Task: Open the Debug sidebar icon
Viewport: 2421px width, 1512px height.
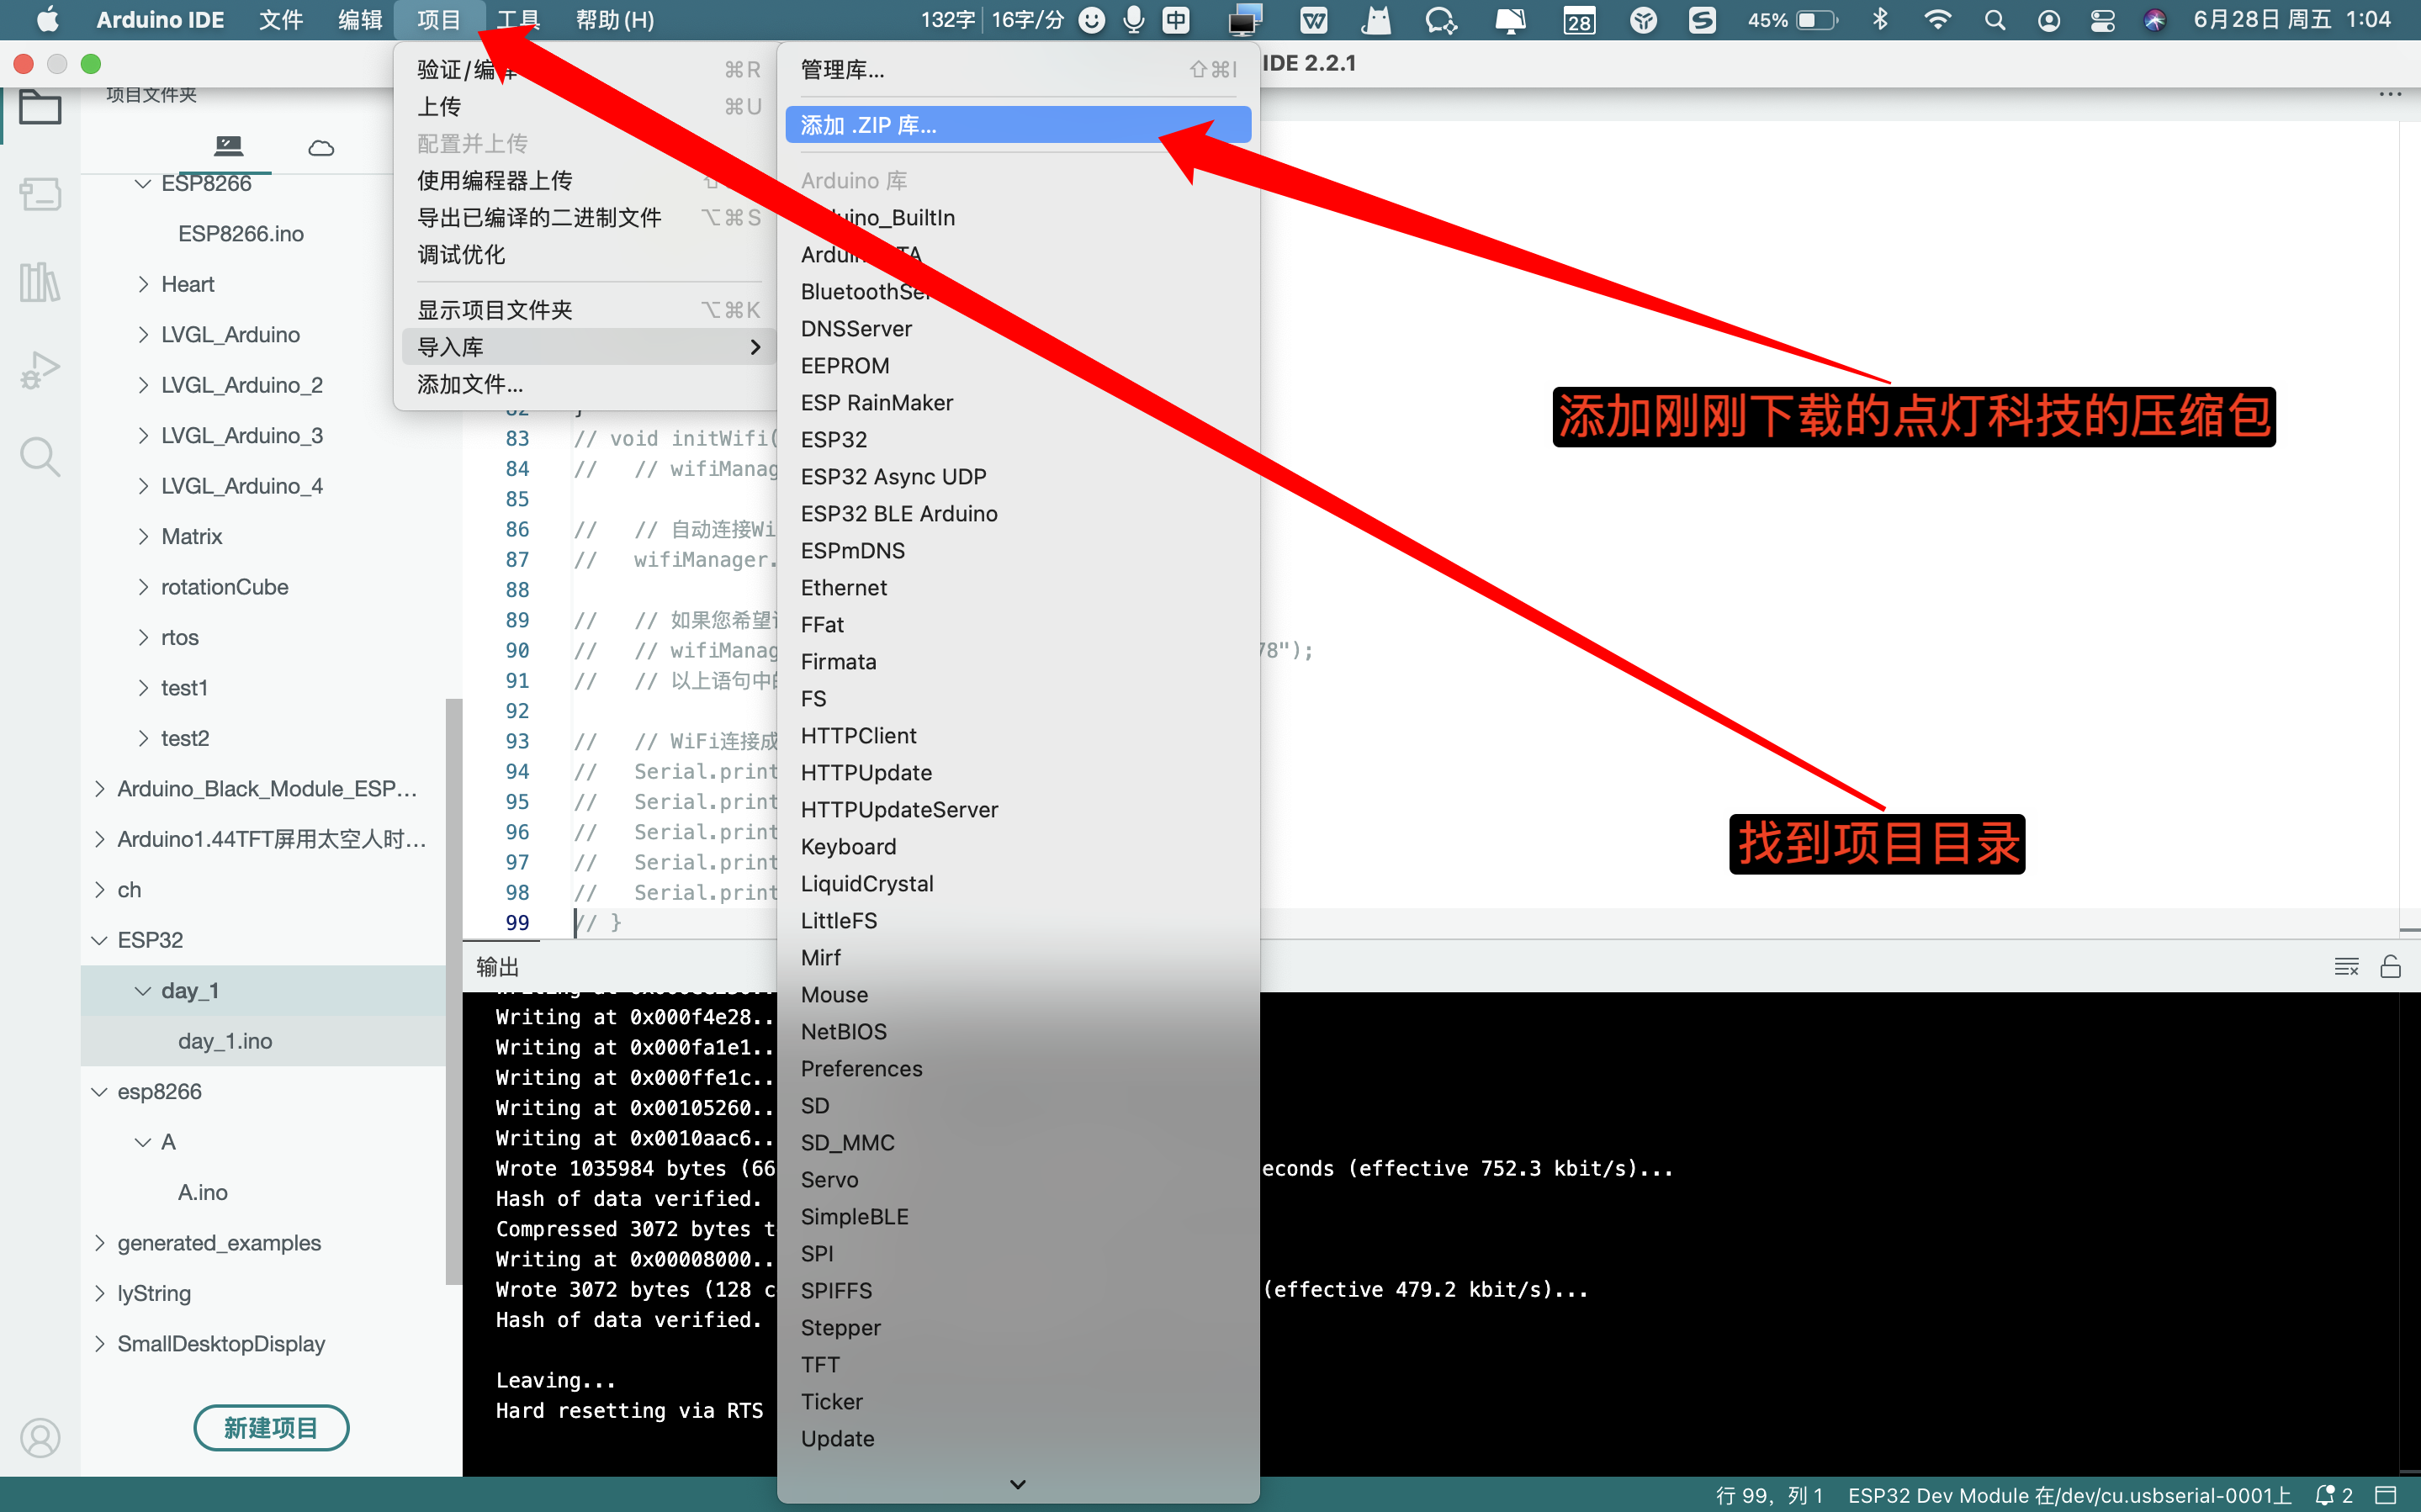Action: (x=40, y=370)
